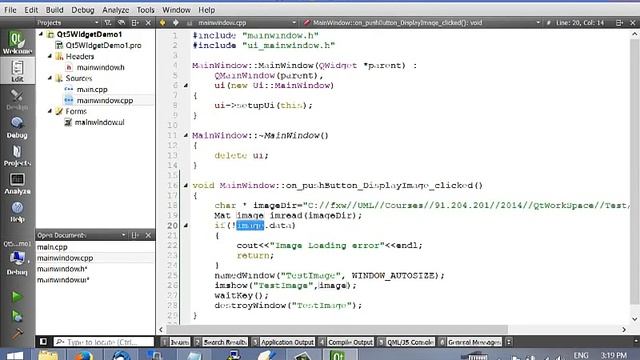Split the editor view
This screenshot has width=640, height=360.
click(x=619, y=23)
